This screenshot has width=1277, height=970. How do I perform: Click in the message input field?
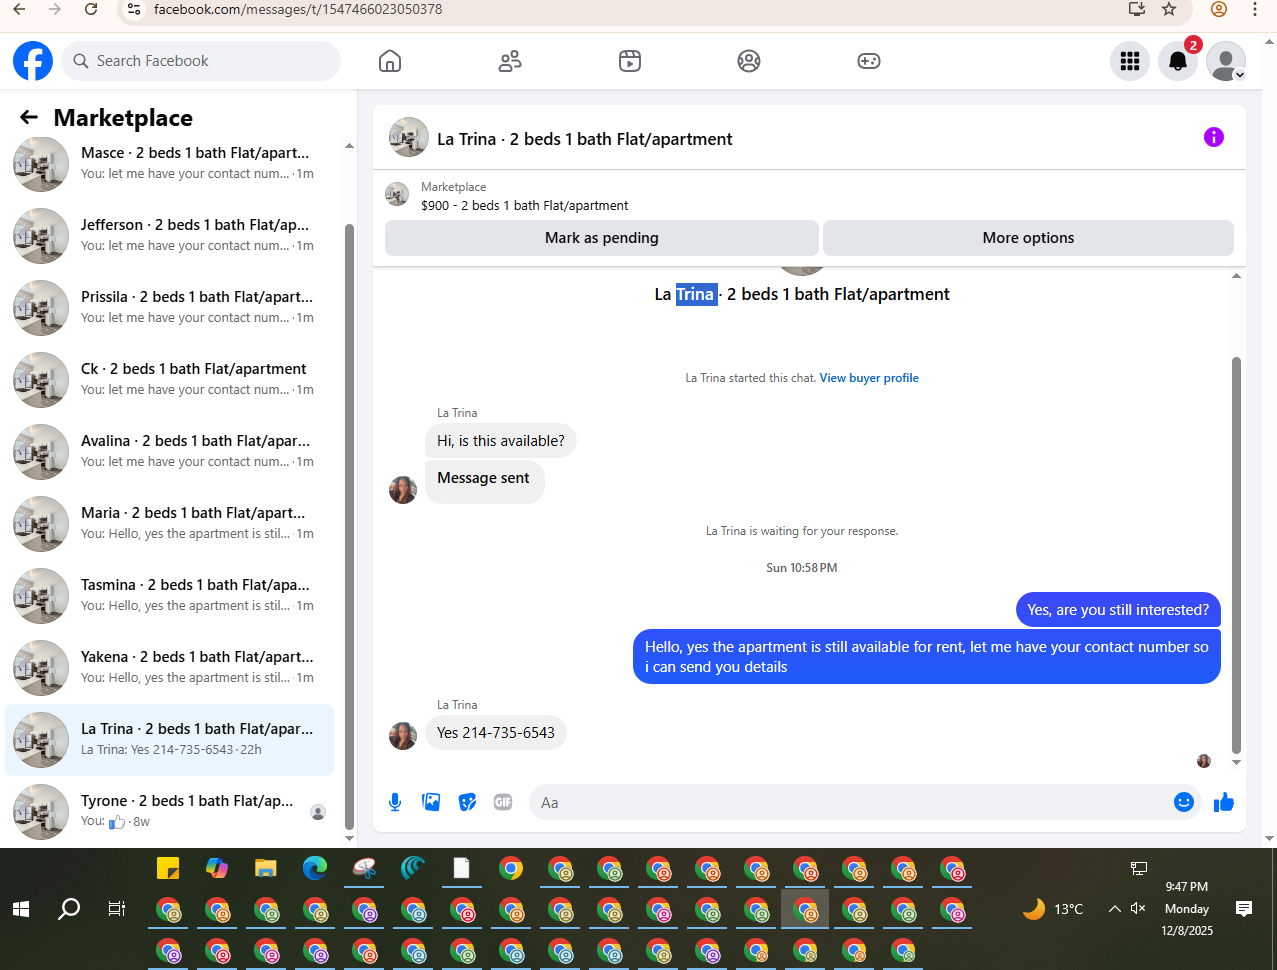tap(850, 802)
